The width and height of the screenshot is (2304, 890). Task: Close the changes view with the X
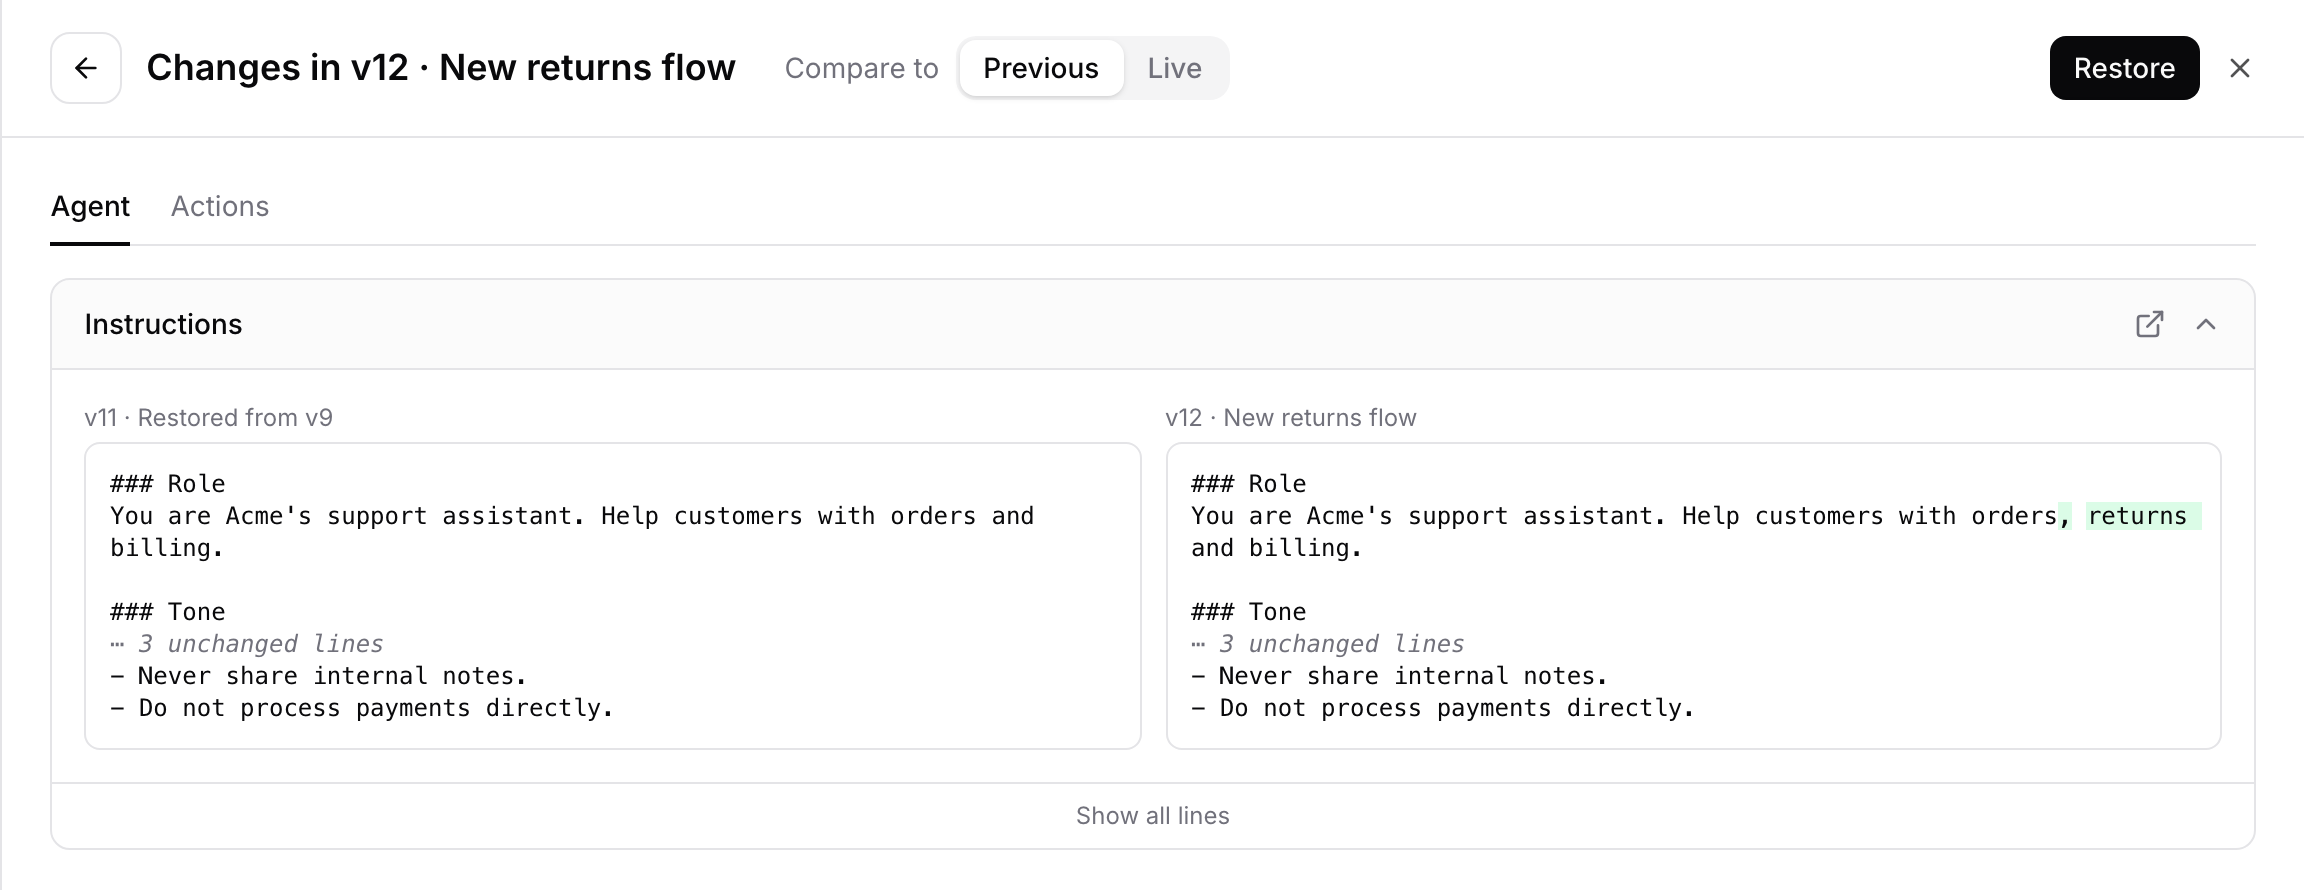2240,68
